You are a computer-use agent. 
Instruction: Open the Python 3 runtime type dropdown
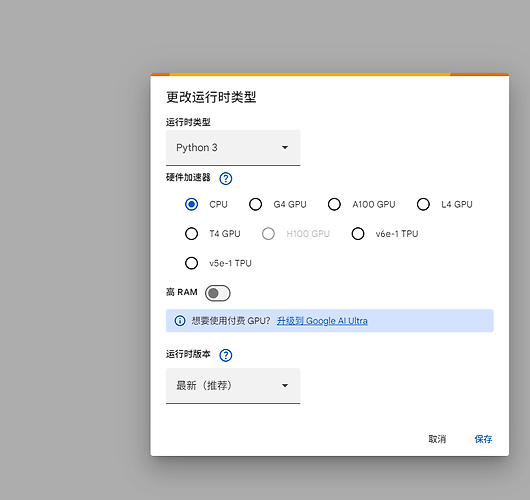click(x=233, y=148)
